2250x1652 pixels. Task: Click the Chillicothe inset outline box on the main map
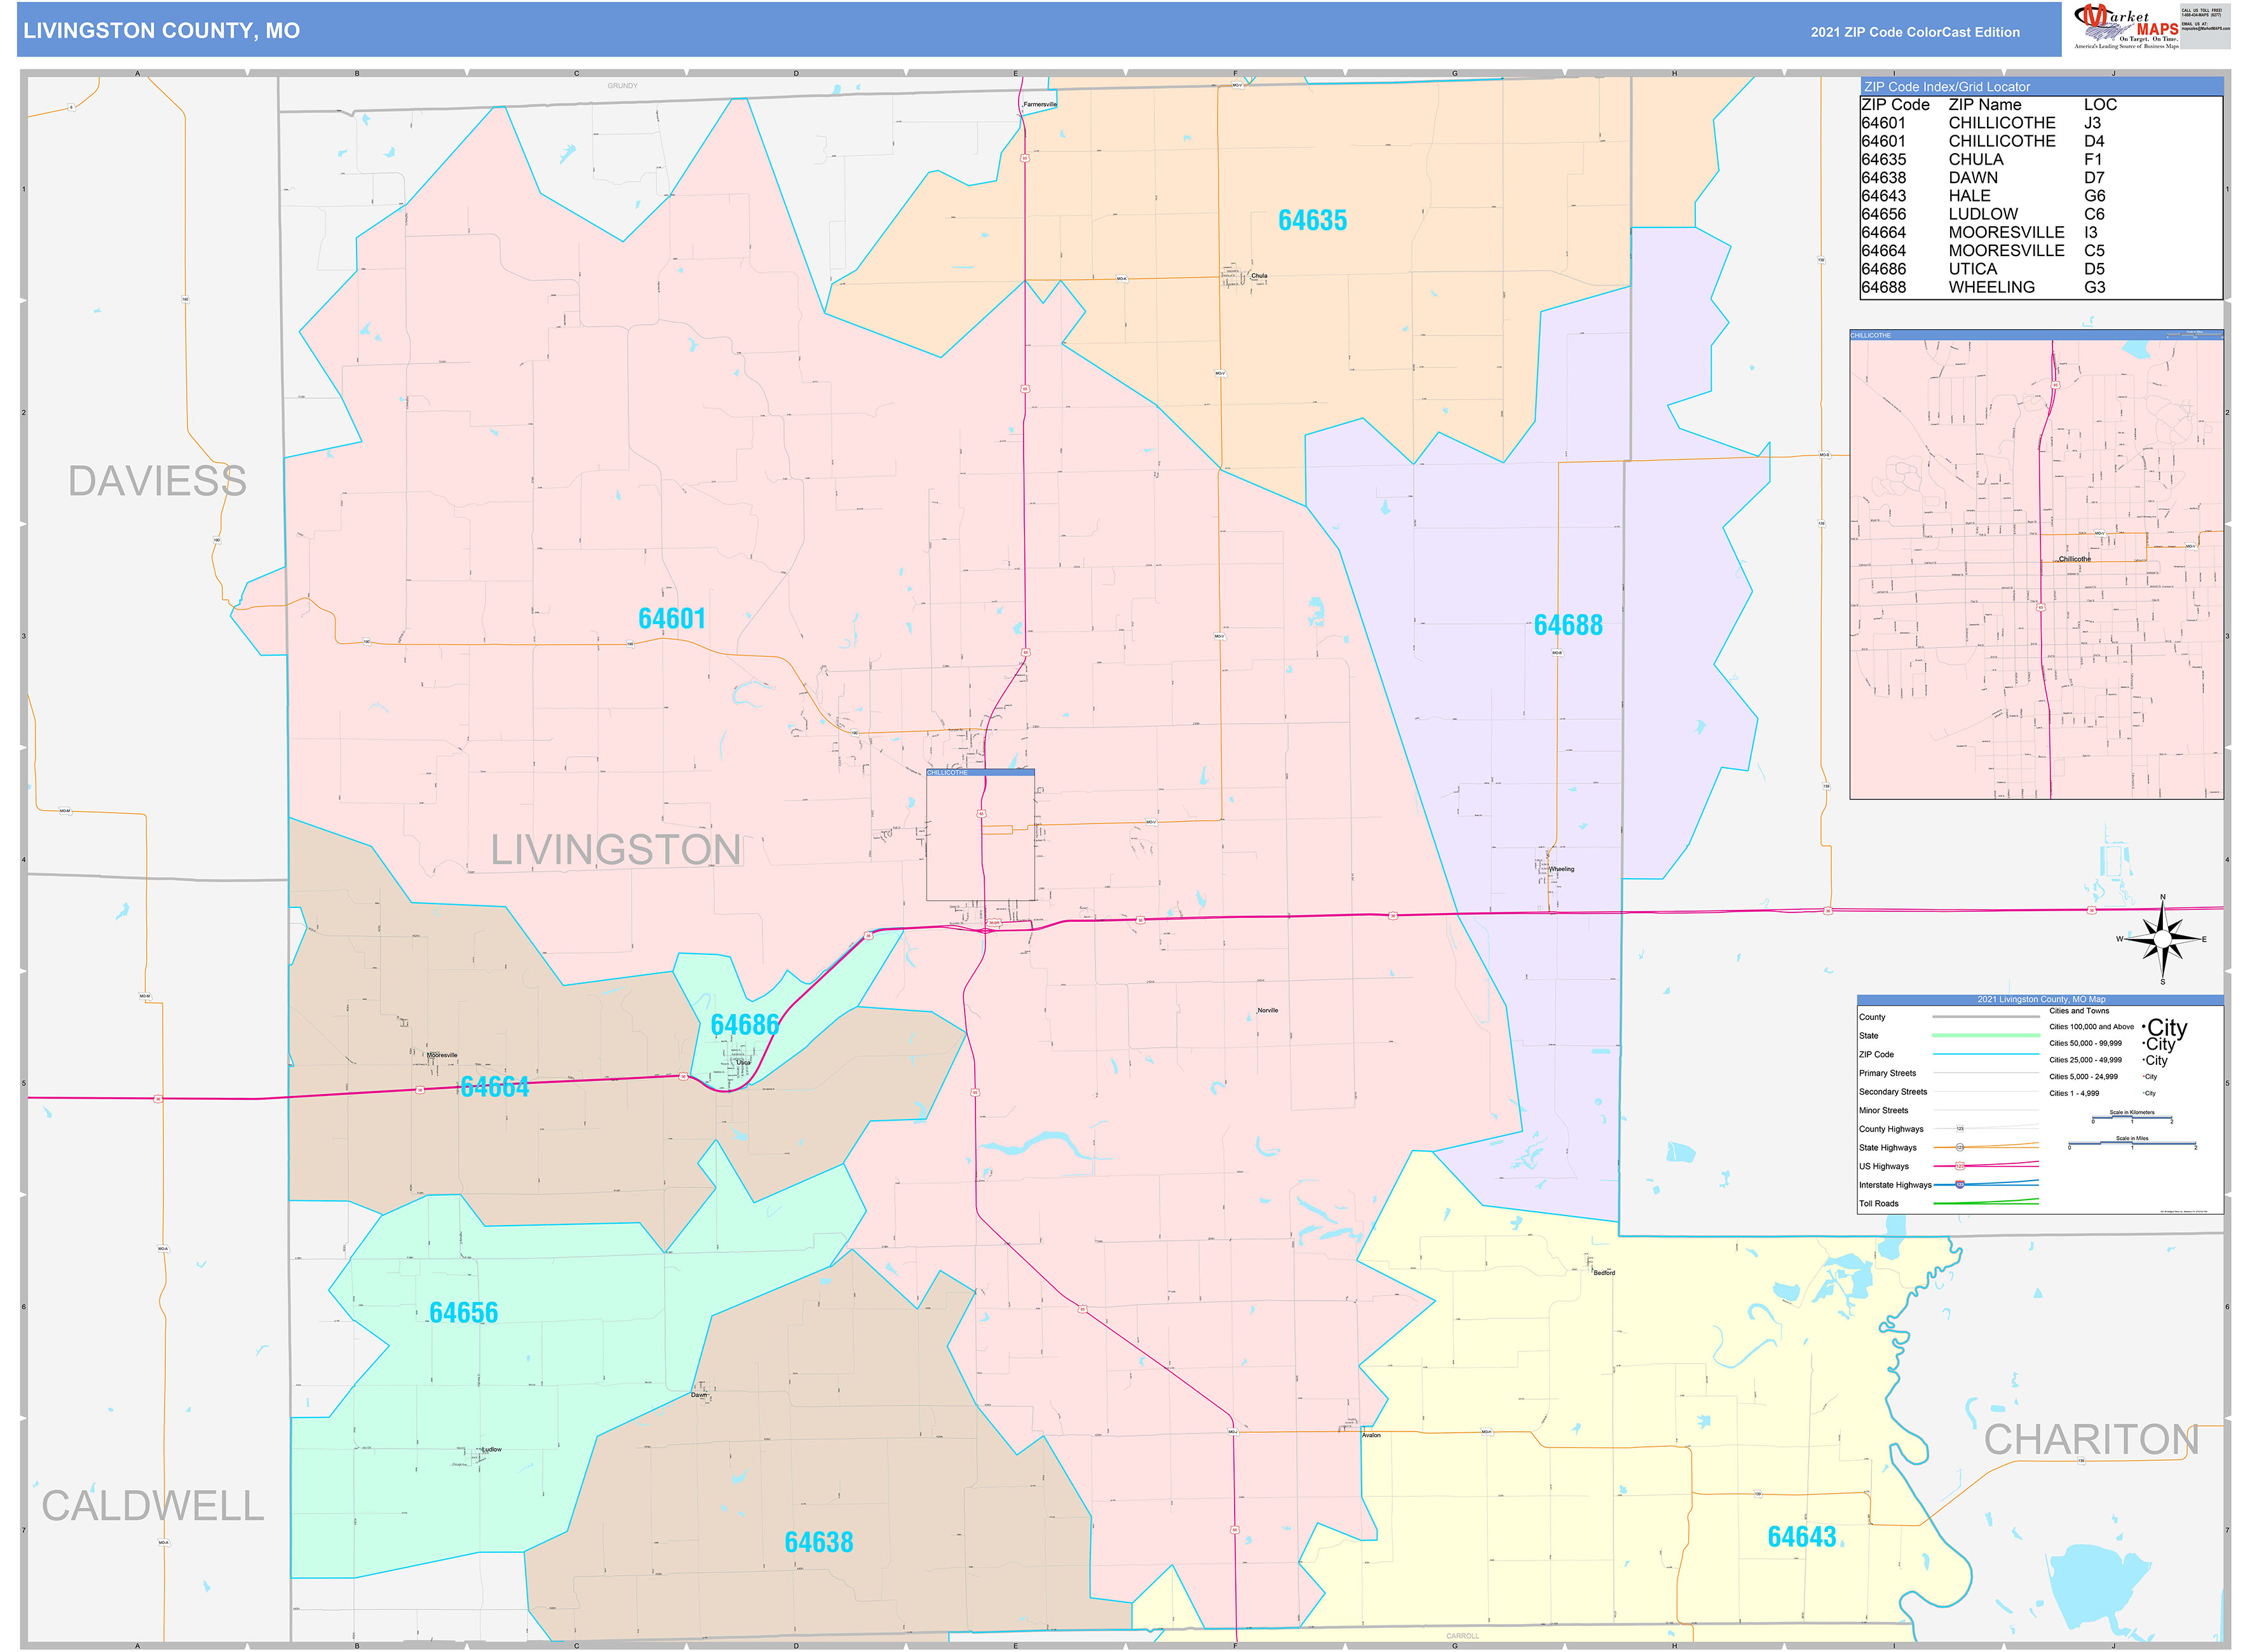click(x=980, y=835)
